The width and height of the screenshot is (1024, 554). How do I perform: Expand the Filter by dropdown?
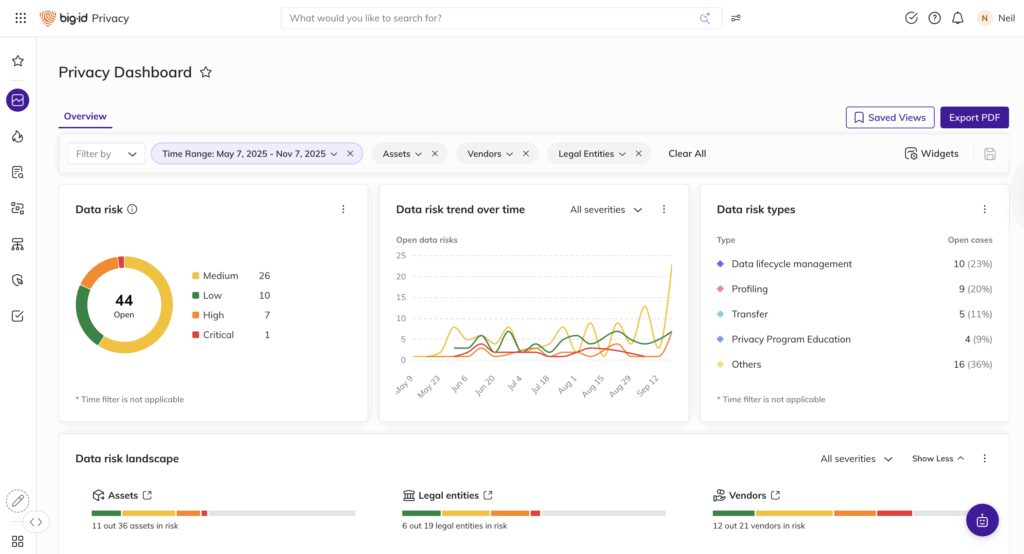(x=106, y=154)
